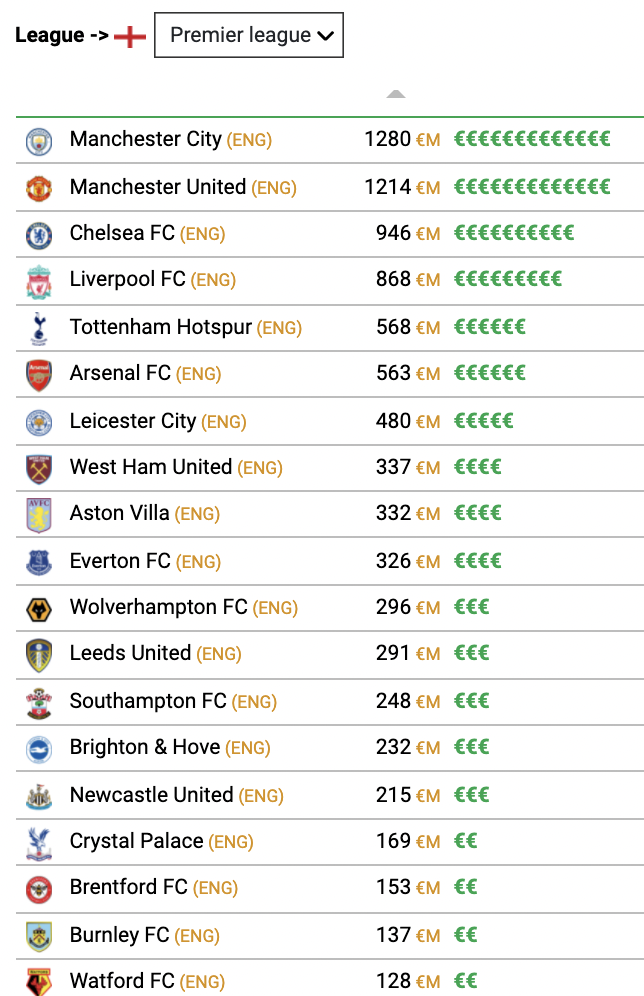644x996 pixels.
Task: Click the Manchester United club crest
Action: click(39, 189)
